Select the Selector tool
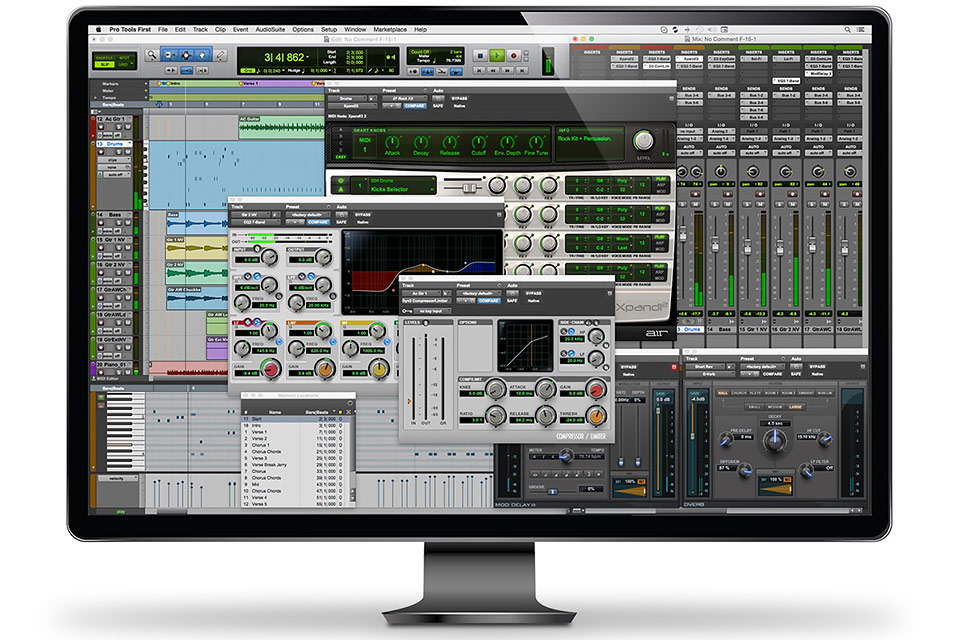Screen dimensions: 960x640 pos(187,57)
